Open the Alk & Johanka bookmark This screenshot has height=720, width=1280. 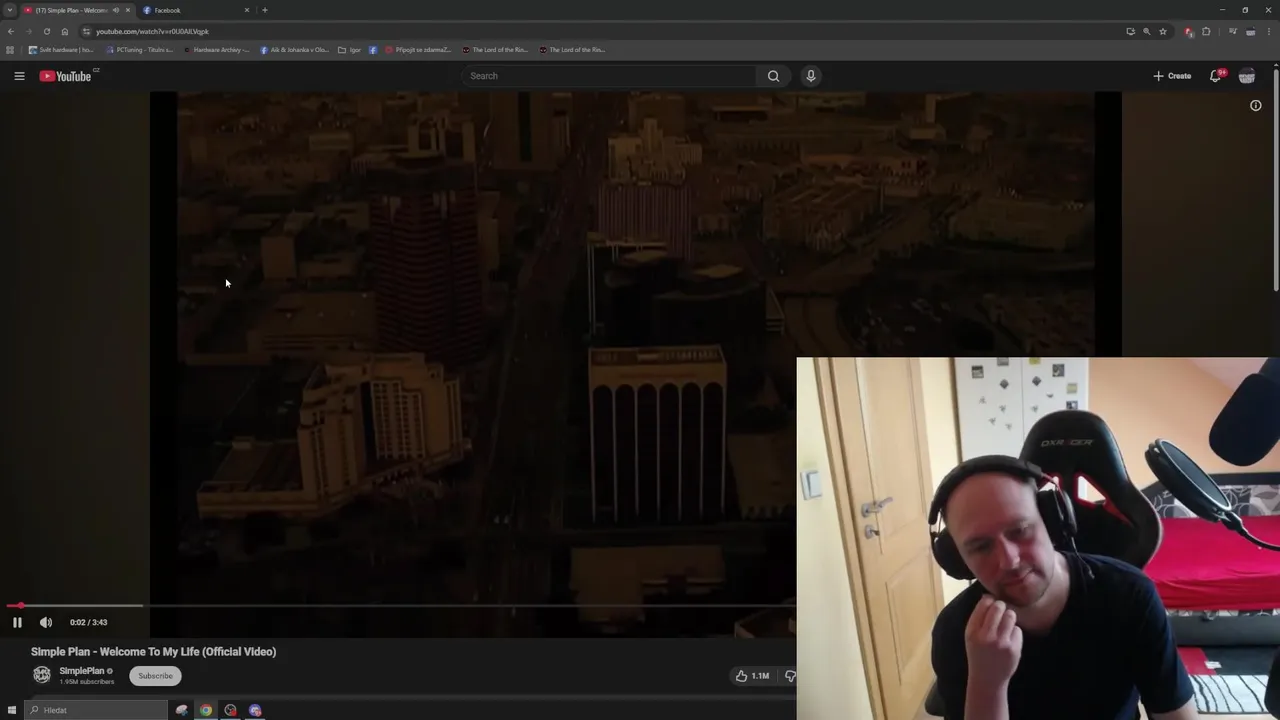[294, 50]
